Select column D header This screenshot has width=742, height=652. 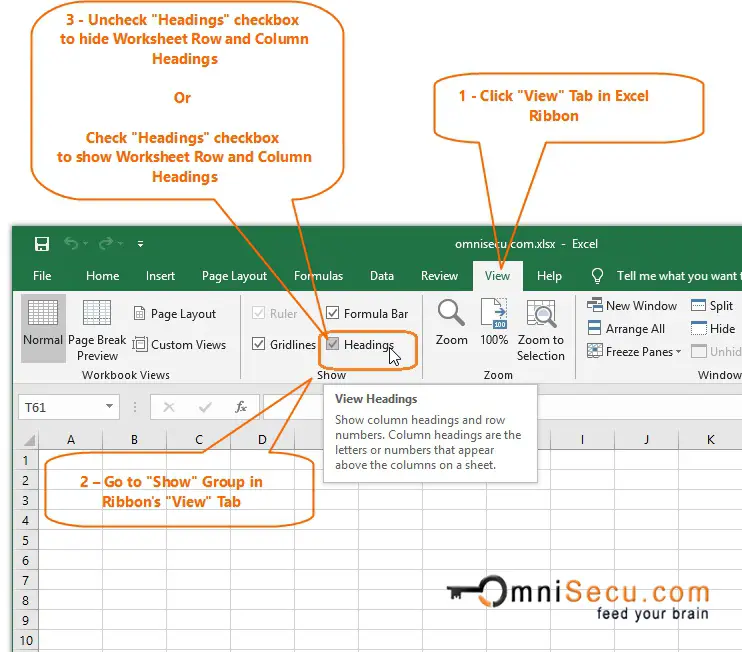[x=262, y=440]
